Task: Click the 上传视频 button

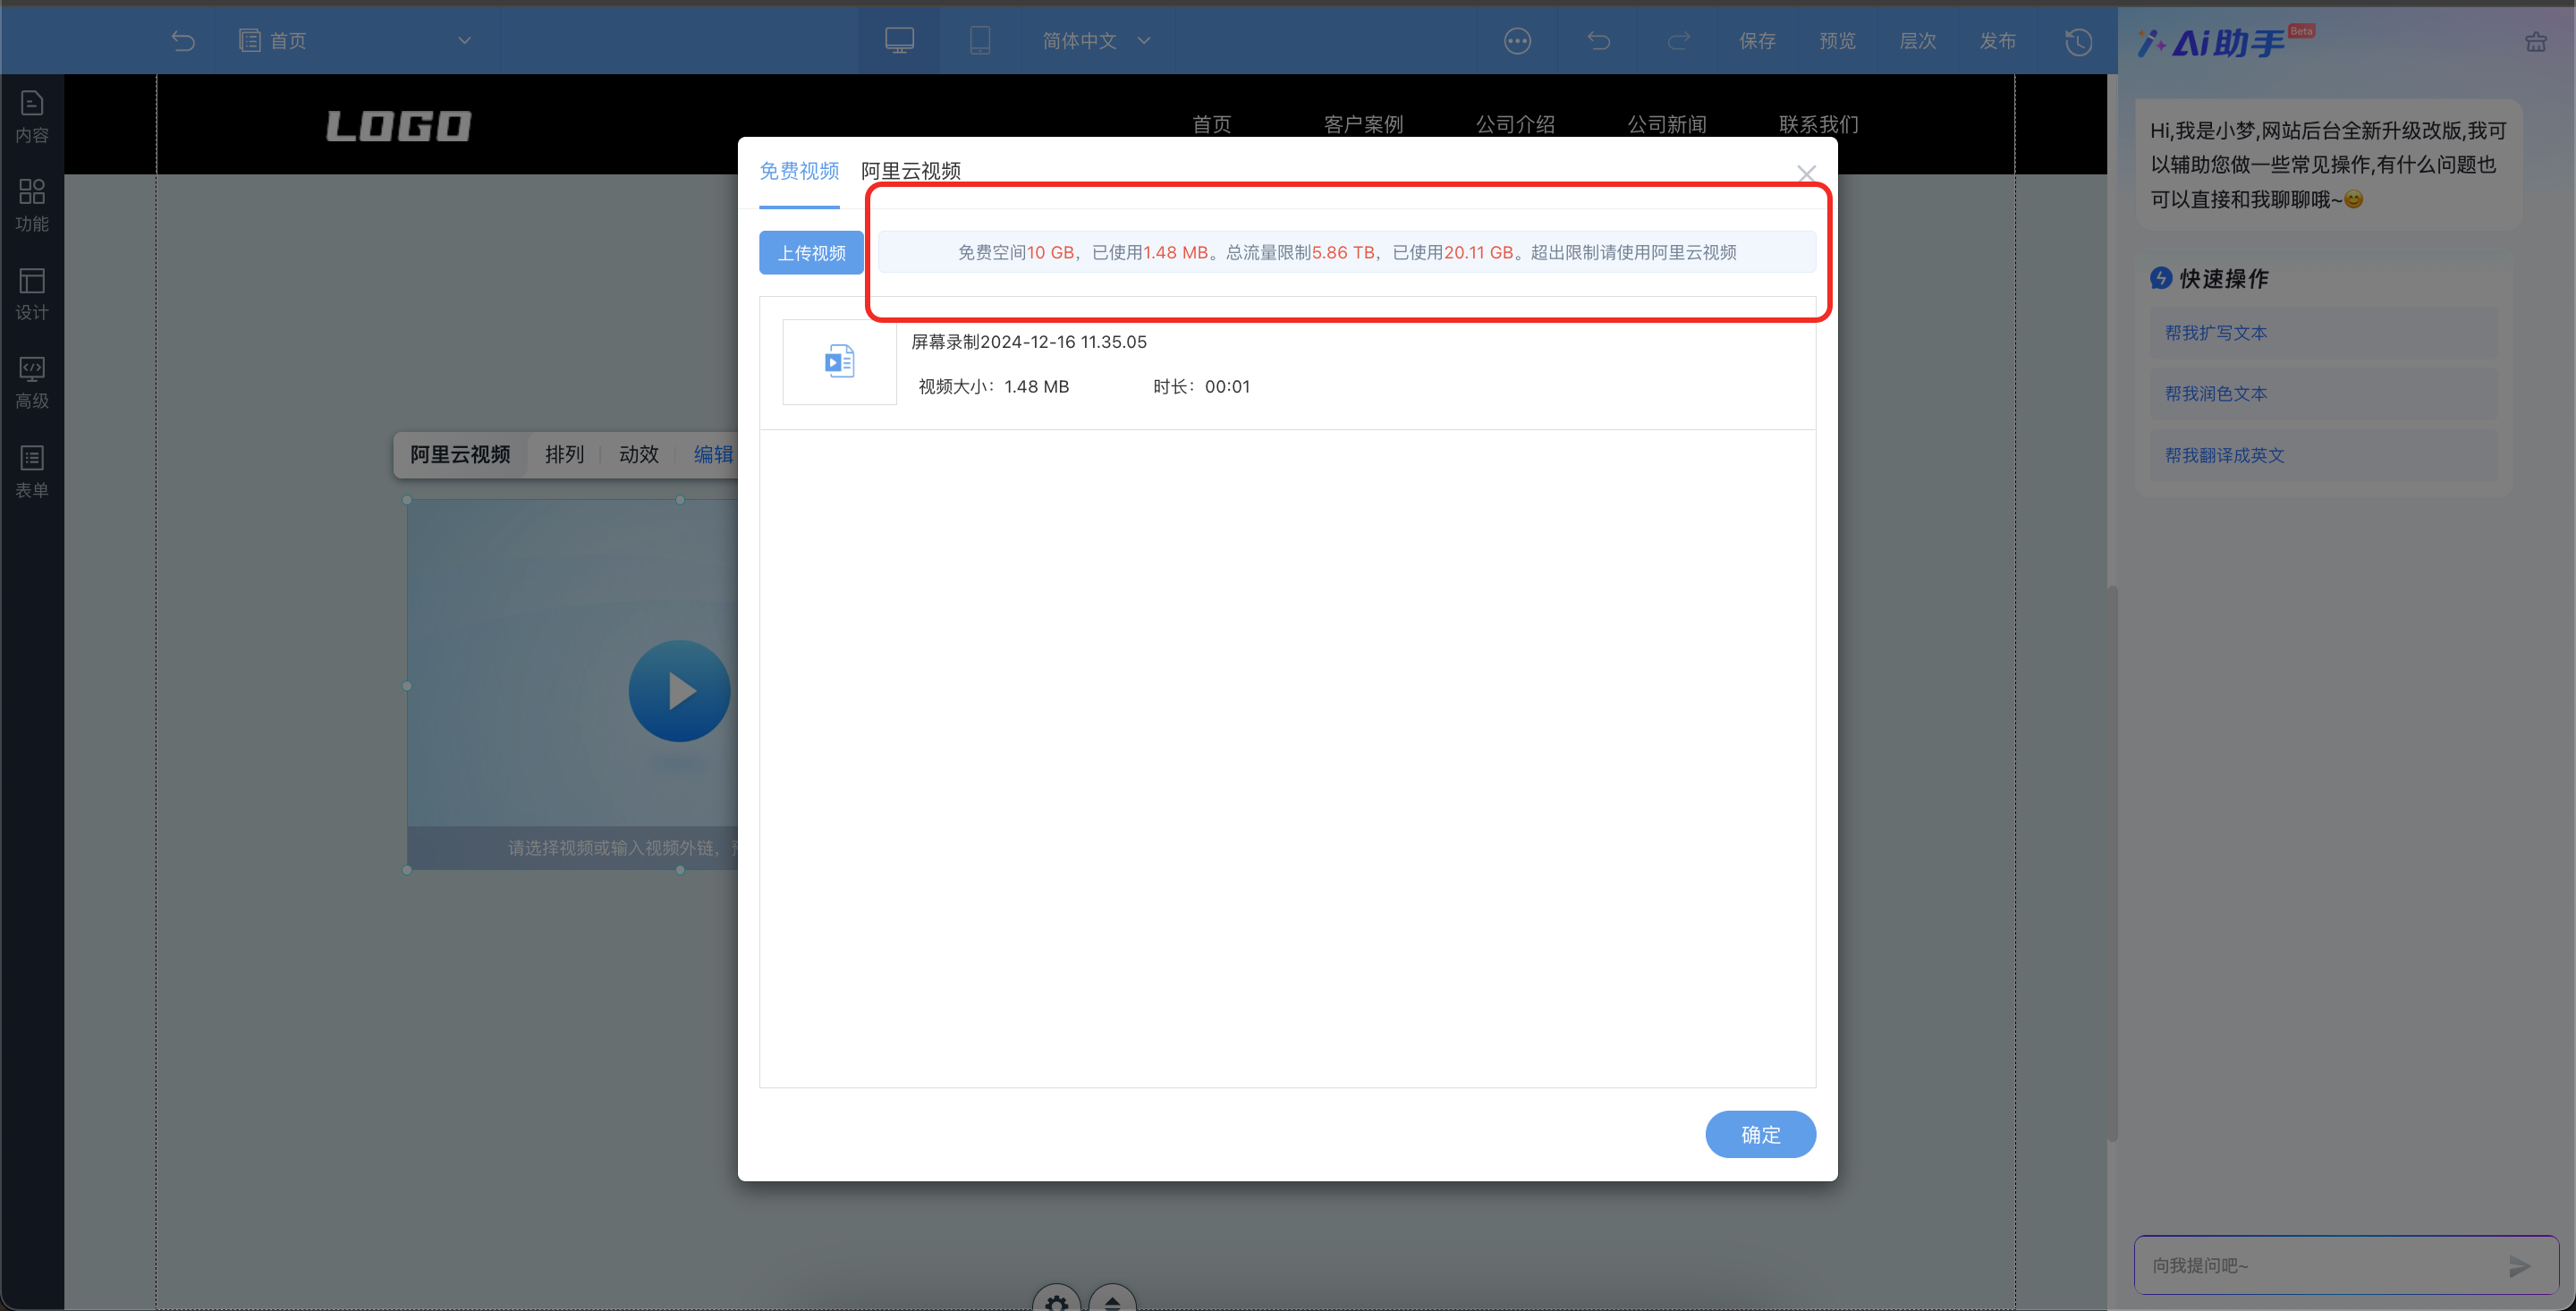Action: tap(811, 253)
